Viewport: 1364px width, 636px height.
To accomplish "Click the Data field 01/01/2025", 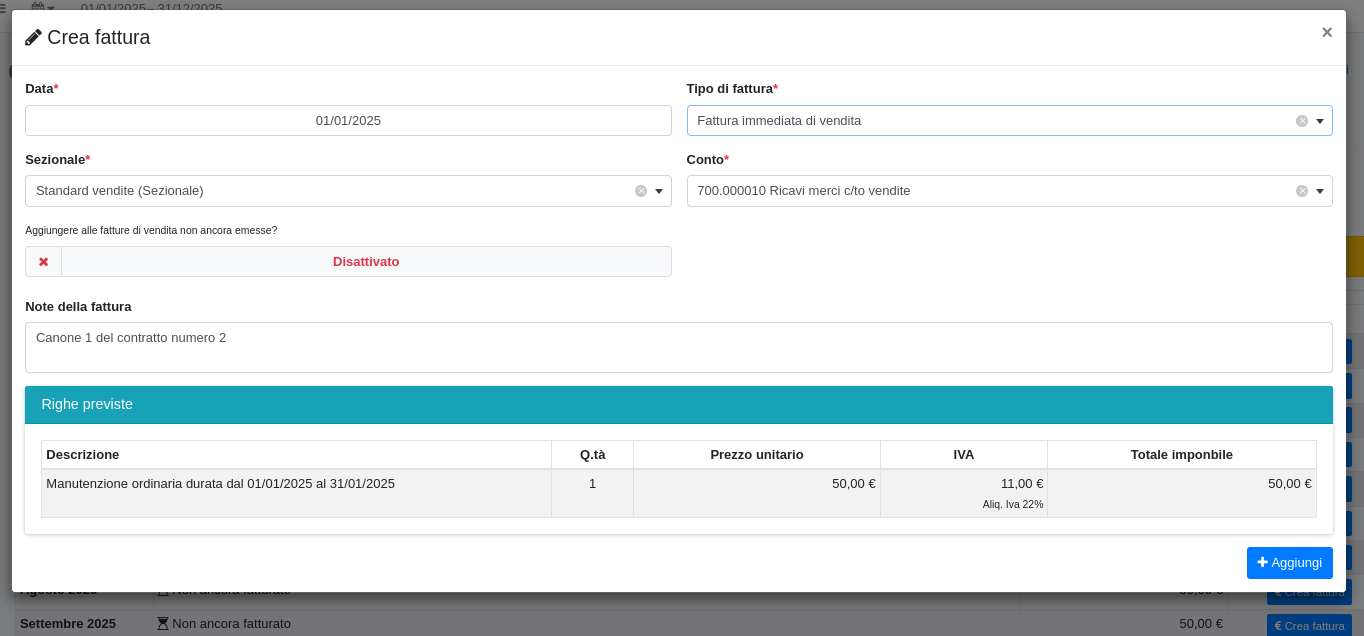I will [348, 121].
